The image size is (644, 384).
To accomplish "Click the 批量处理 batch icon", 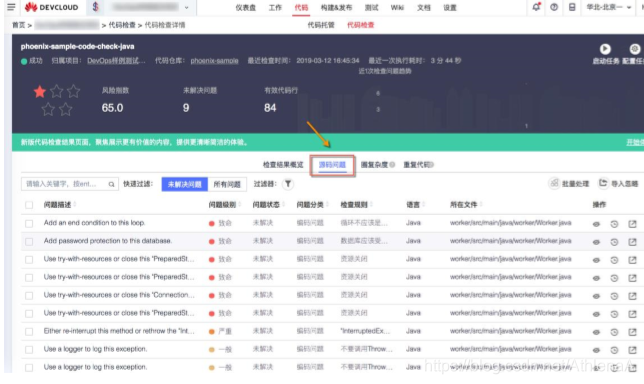I will [554, 183].
